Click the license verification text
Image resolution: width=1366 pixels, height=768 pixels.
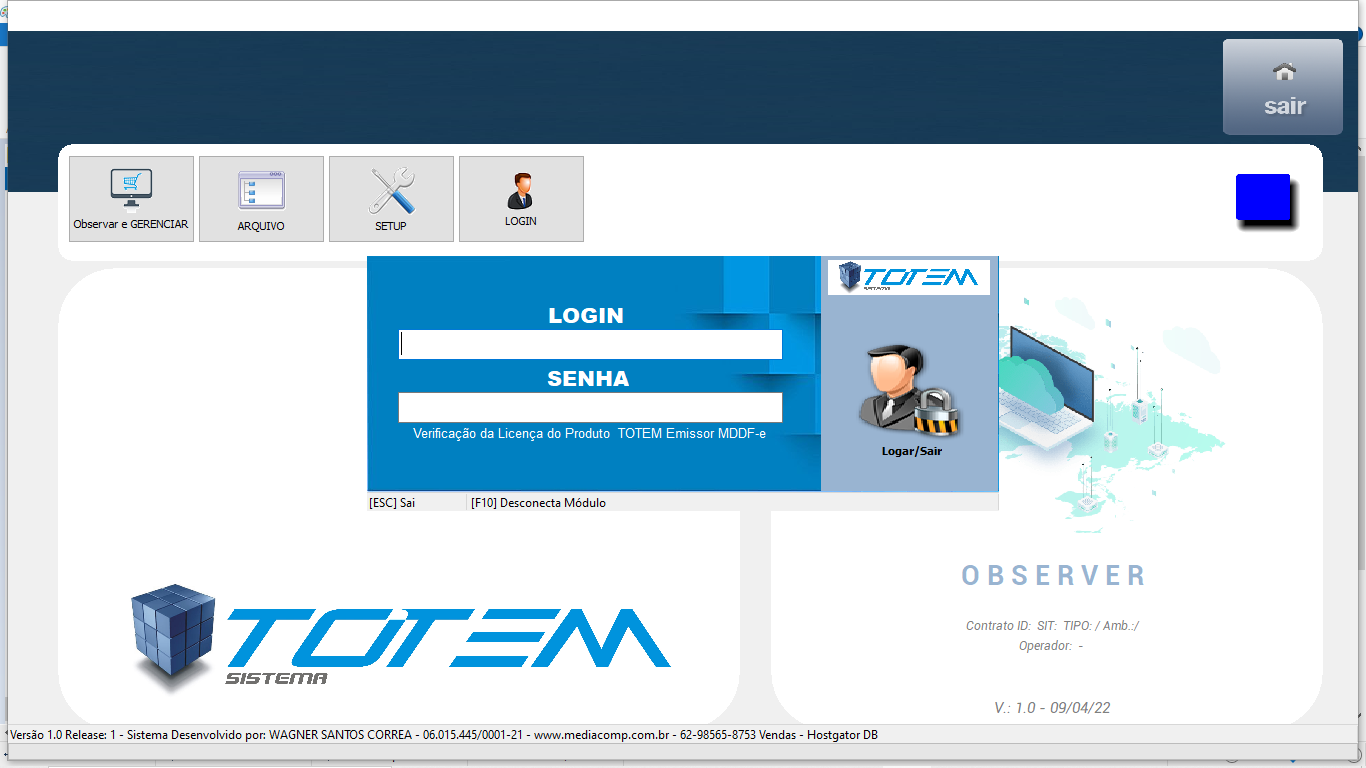pos(590,434)
